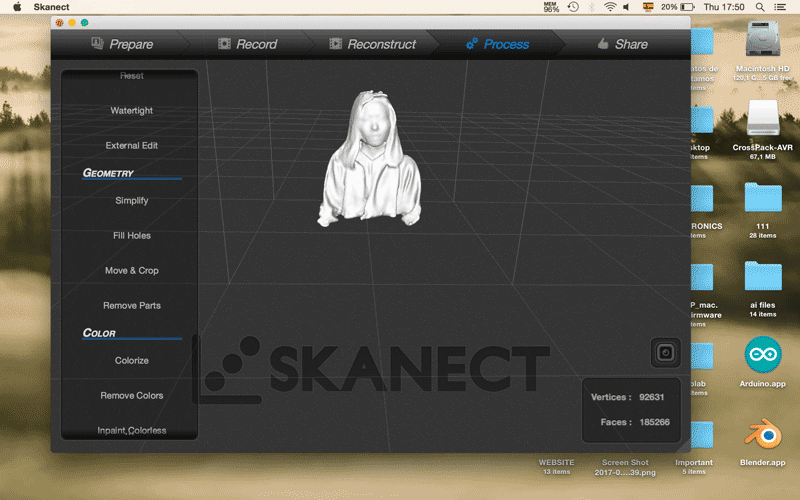Go to the Reconstruct tab
This screenshot has width=800, height=500.
(372, 44)
